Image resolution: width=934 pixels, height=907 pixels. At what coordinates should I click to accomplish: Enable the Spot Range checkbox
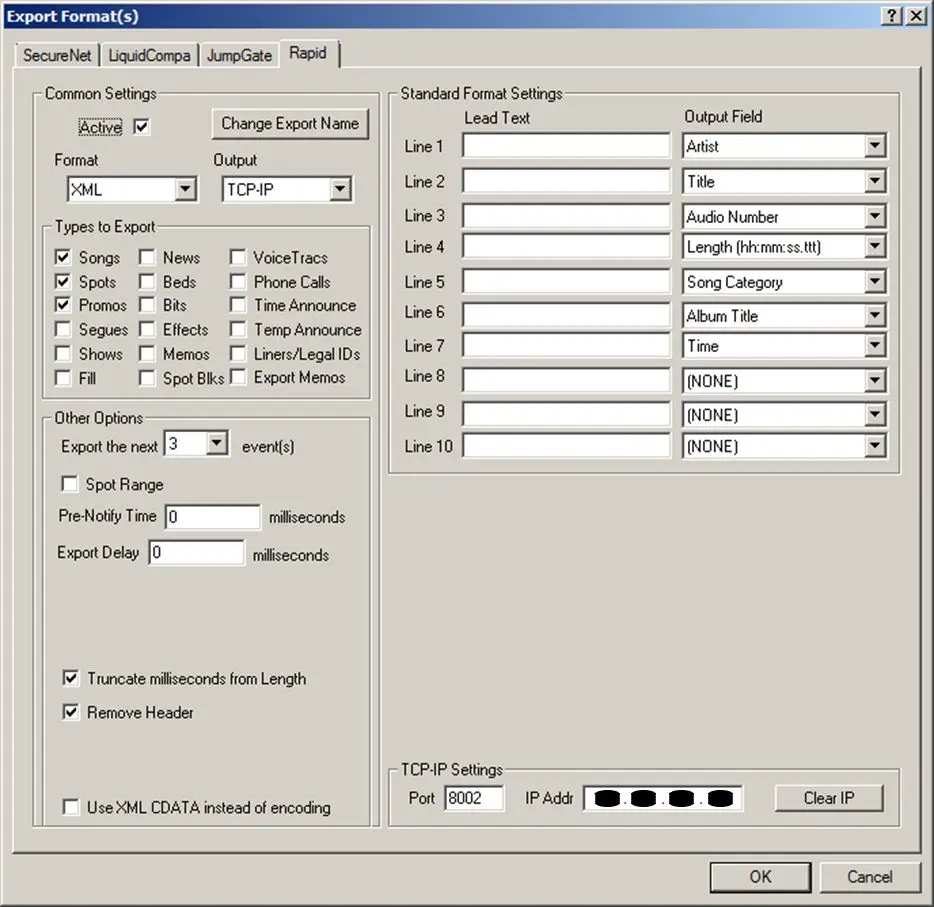(x=70, y=484)
